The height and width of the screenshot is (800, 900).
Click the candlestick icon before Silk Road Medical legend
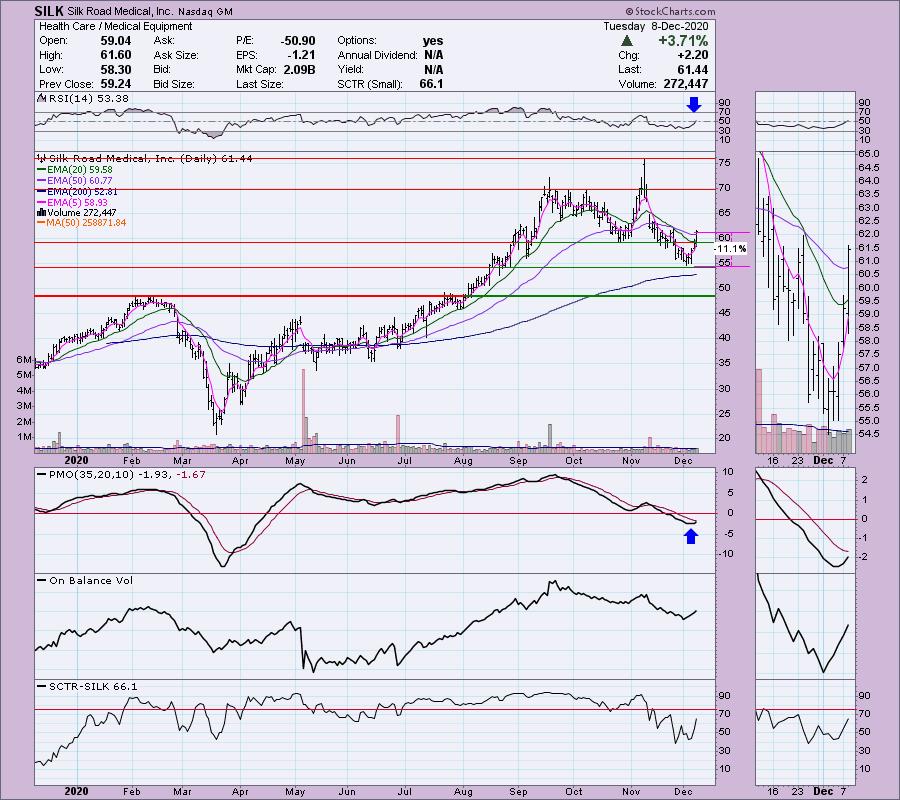(x=42, y=158)
